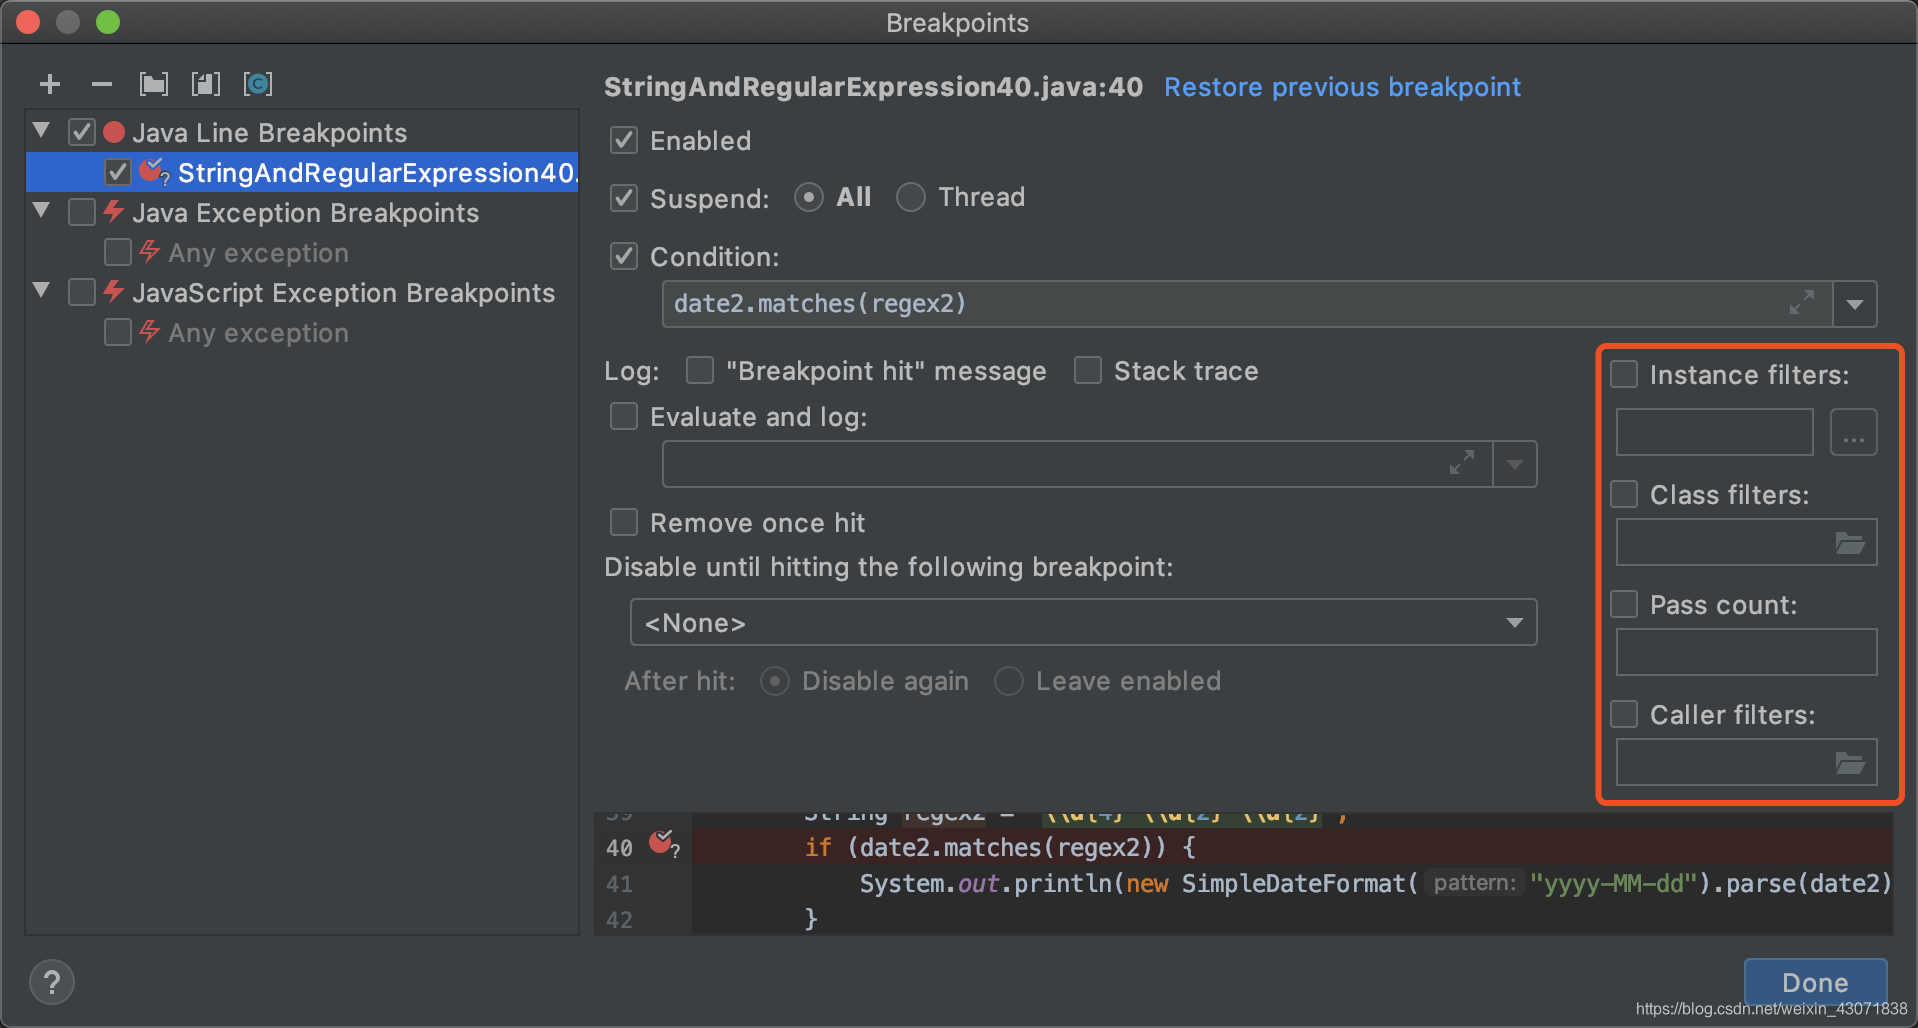
Task: Click the add breakpoint plus icon
Action: click(x=50, y=85)
